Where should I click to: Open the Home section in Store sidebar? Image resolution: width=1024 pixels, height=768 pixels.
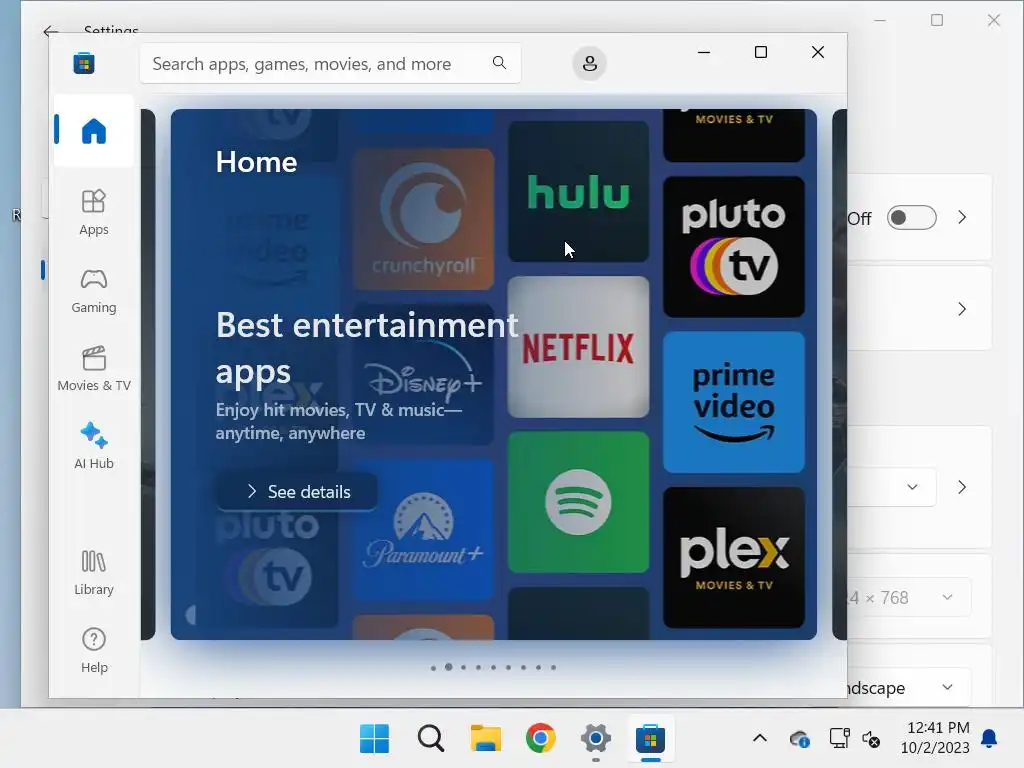[x=94, y=131]
